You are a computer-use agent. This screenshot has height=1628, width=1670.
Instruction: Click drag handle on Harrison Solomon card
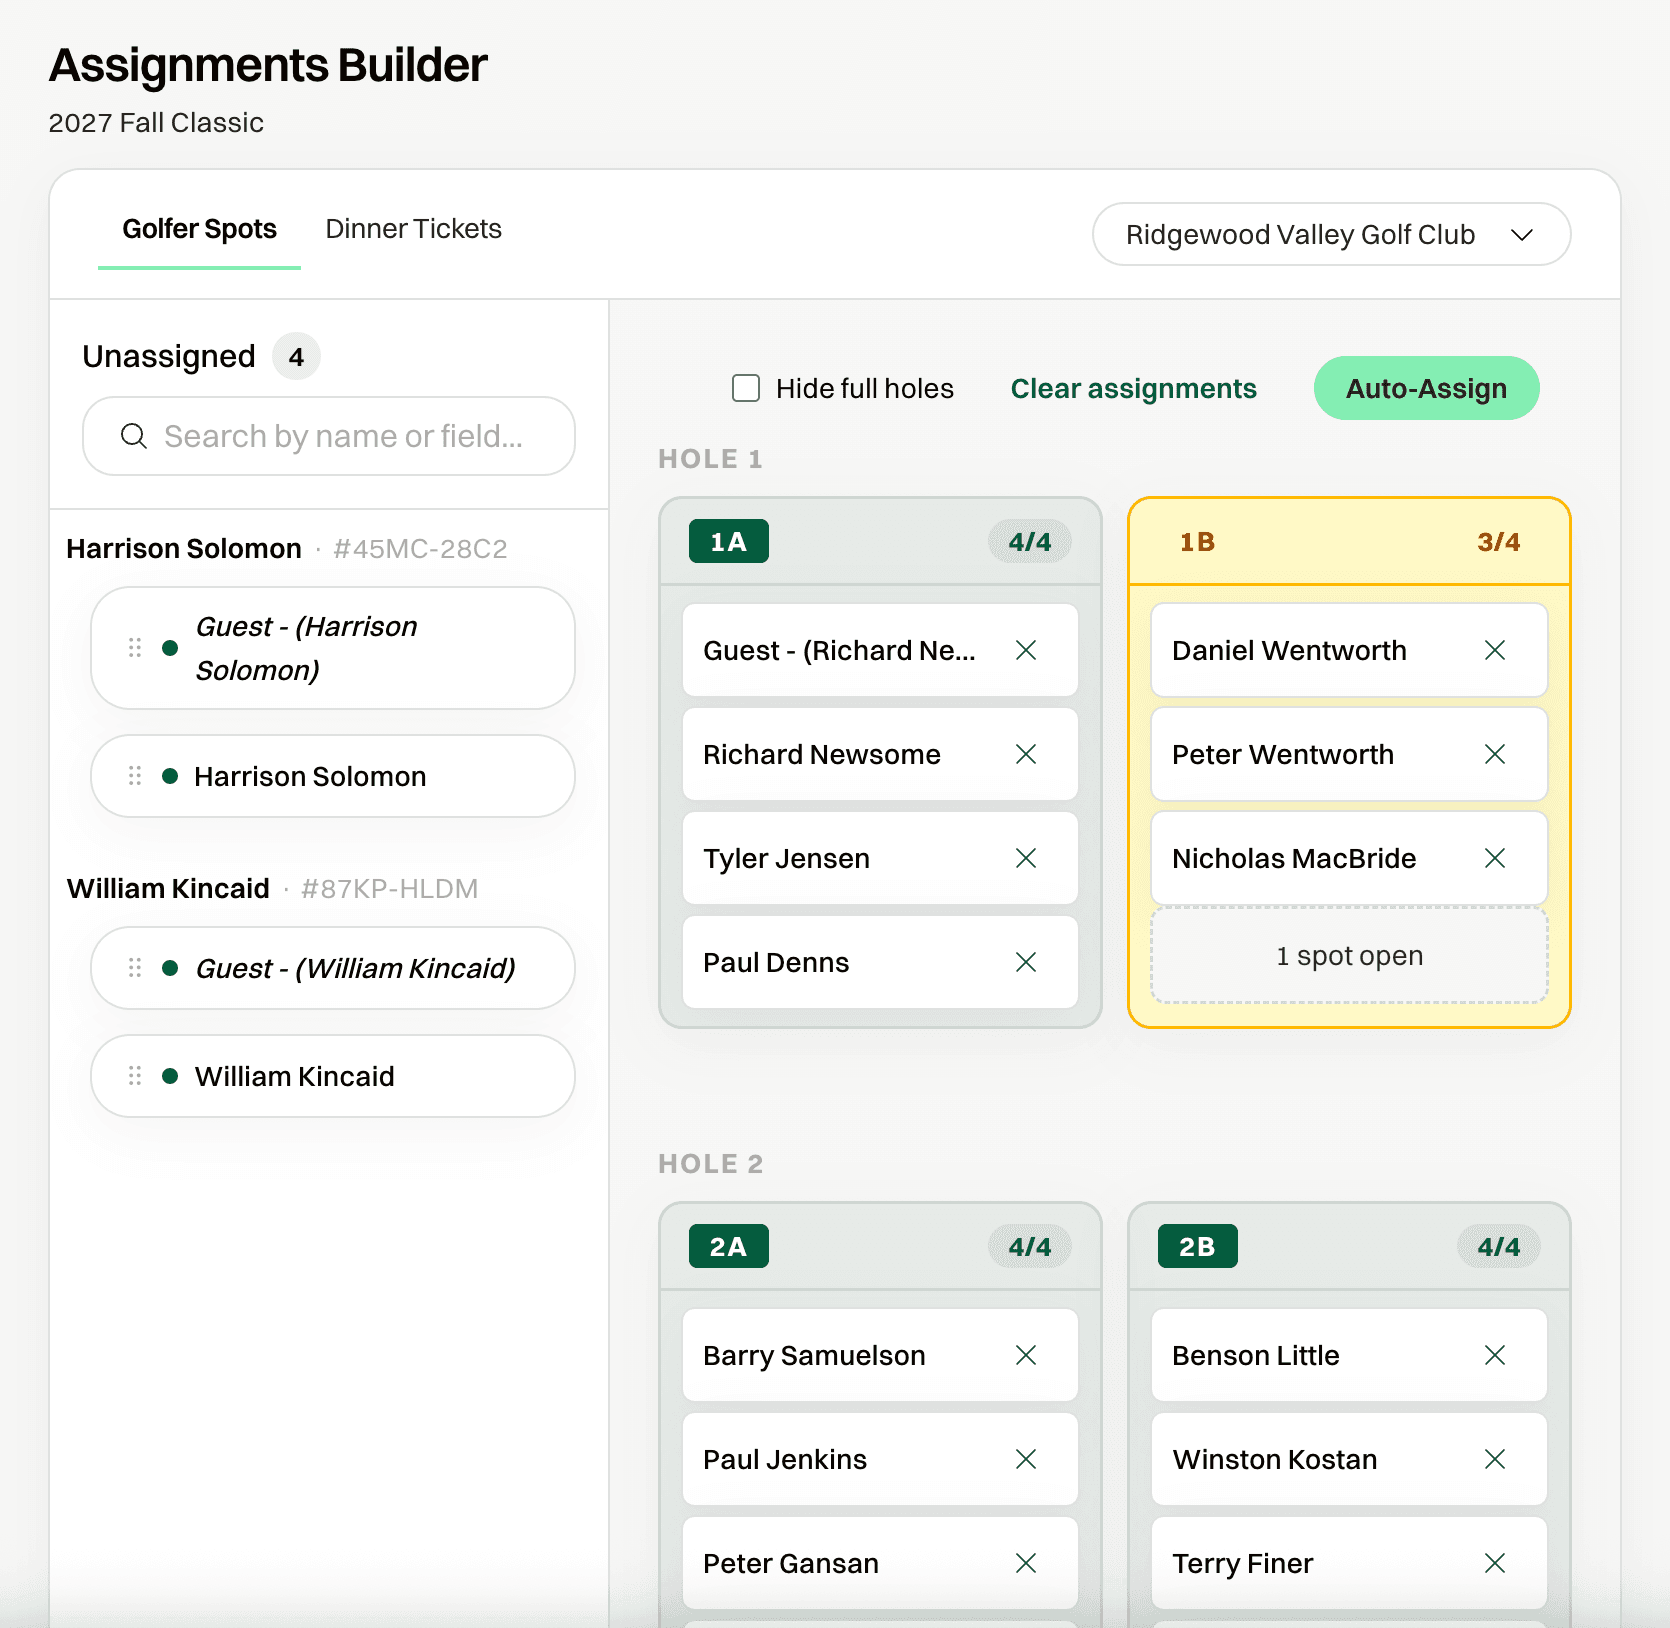pyautogui.click(x=135, y=777)
